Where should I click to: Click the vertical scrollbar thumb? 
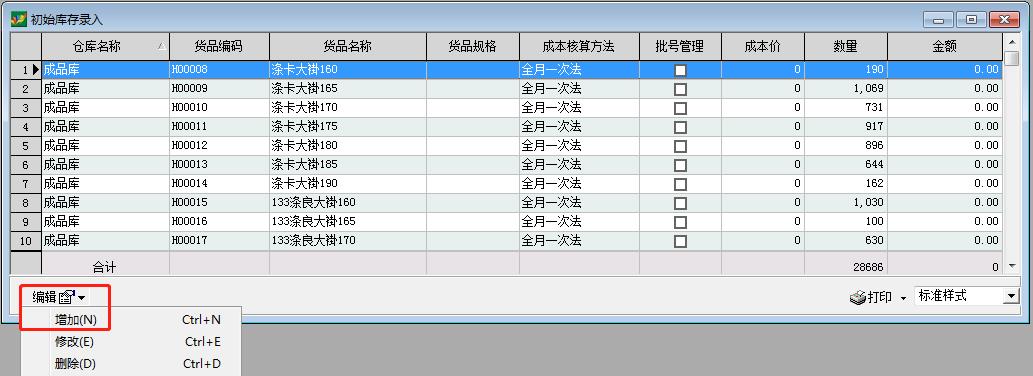pos(1013,59)
